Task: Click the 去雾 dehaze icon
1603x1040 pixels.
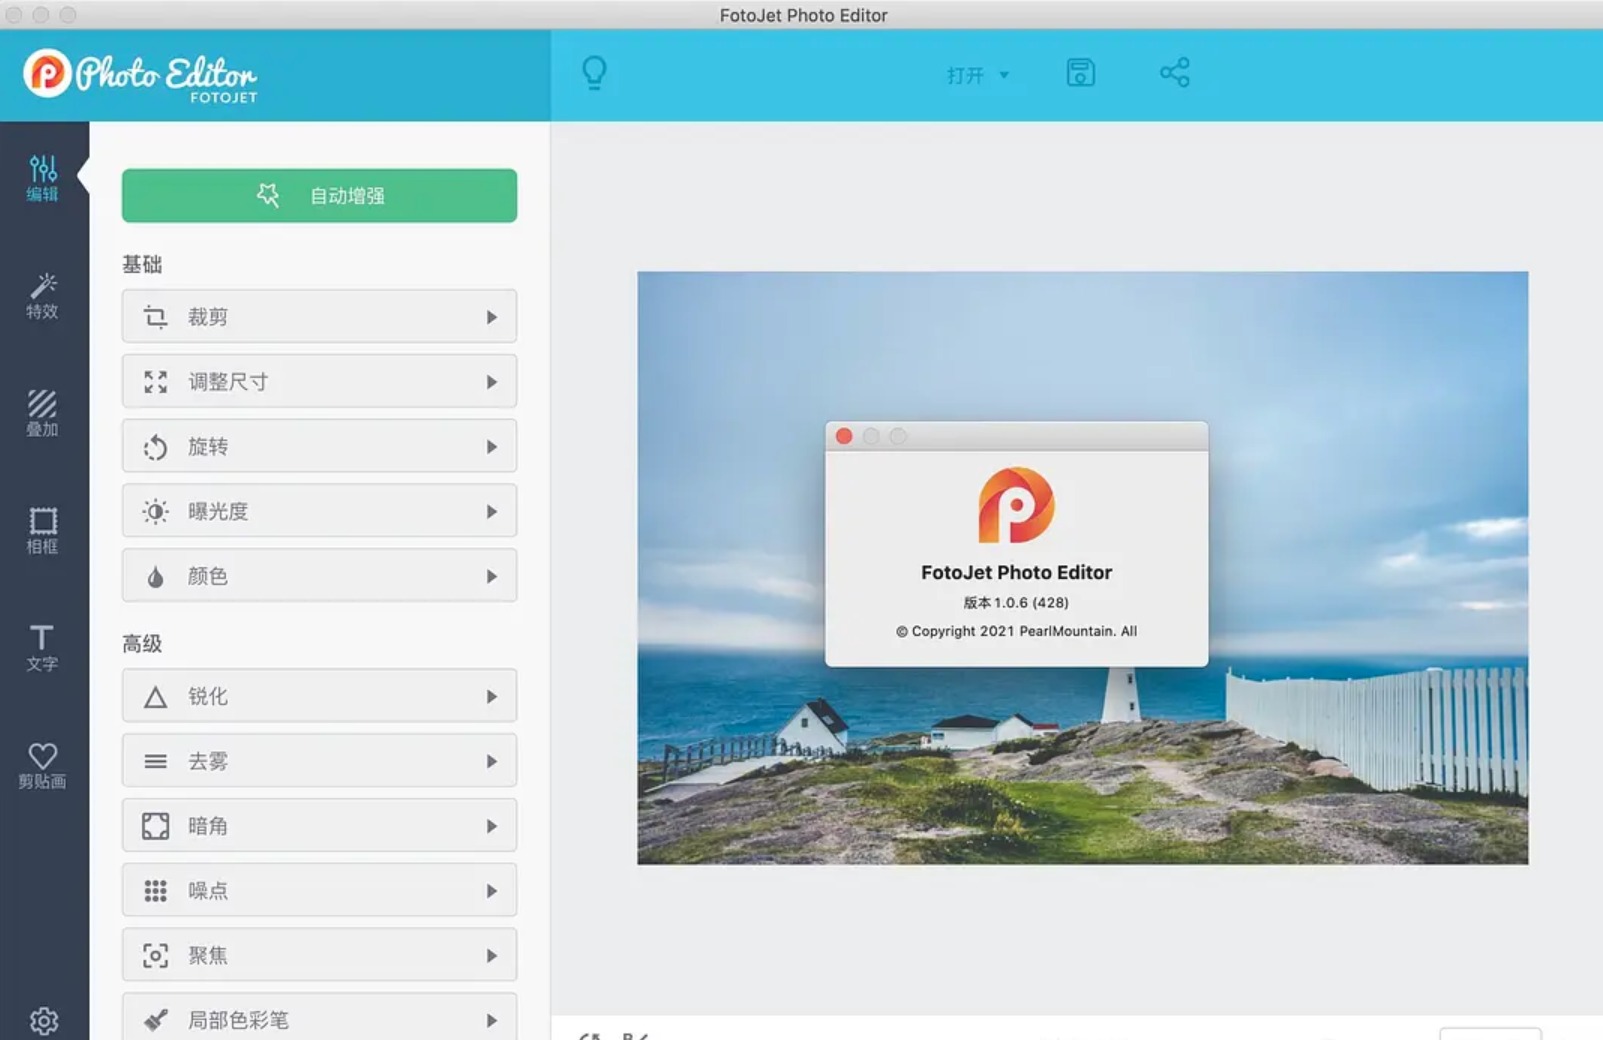Action: coord(155,762)
